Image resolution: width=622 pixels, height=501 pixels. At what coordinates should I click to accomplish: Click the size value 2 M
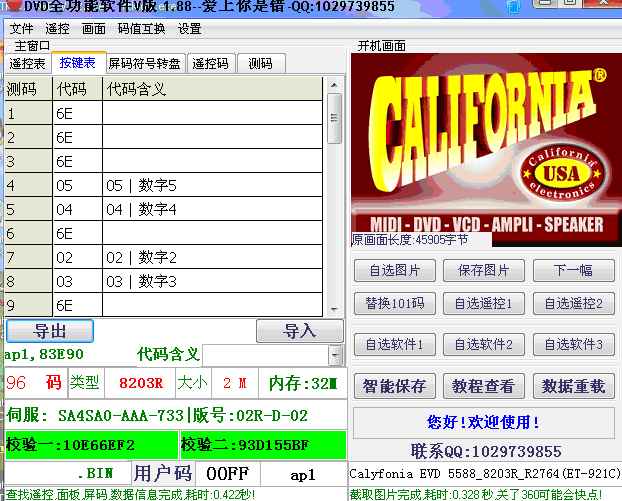pyautogui.click(x=235, y=383)
